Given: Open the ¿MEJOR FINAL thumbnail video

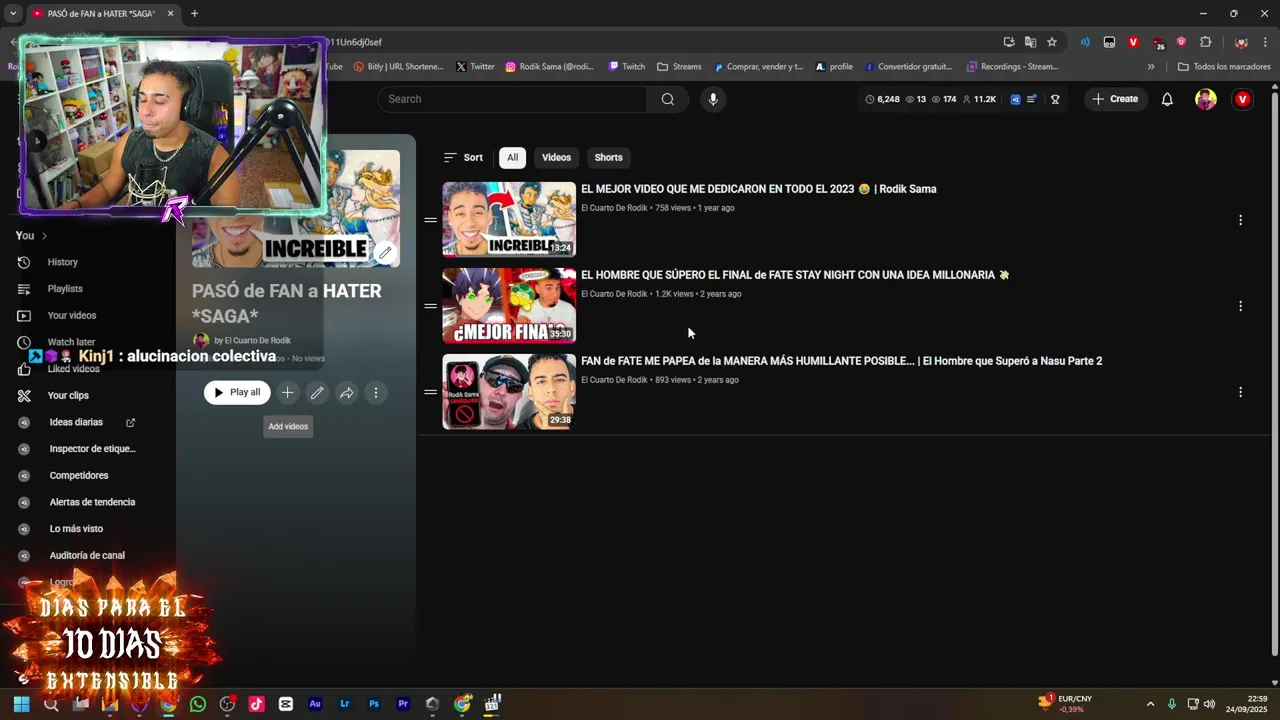Looking at the screenshot, I should tap(509, 305).
